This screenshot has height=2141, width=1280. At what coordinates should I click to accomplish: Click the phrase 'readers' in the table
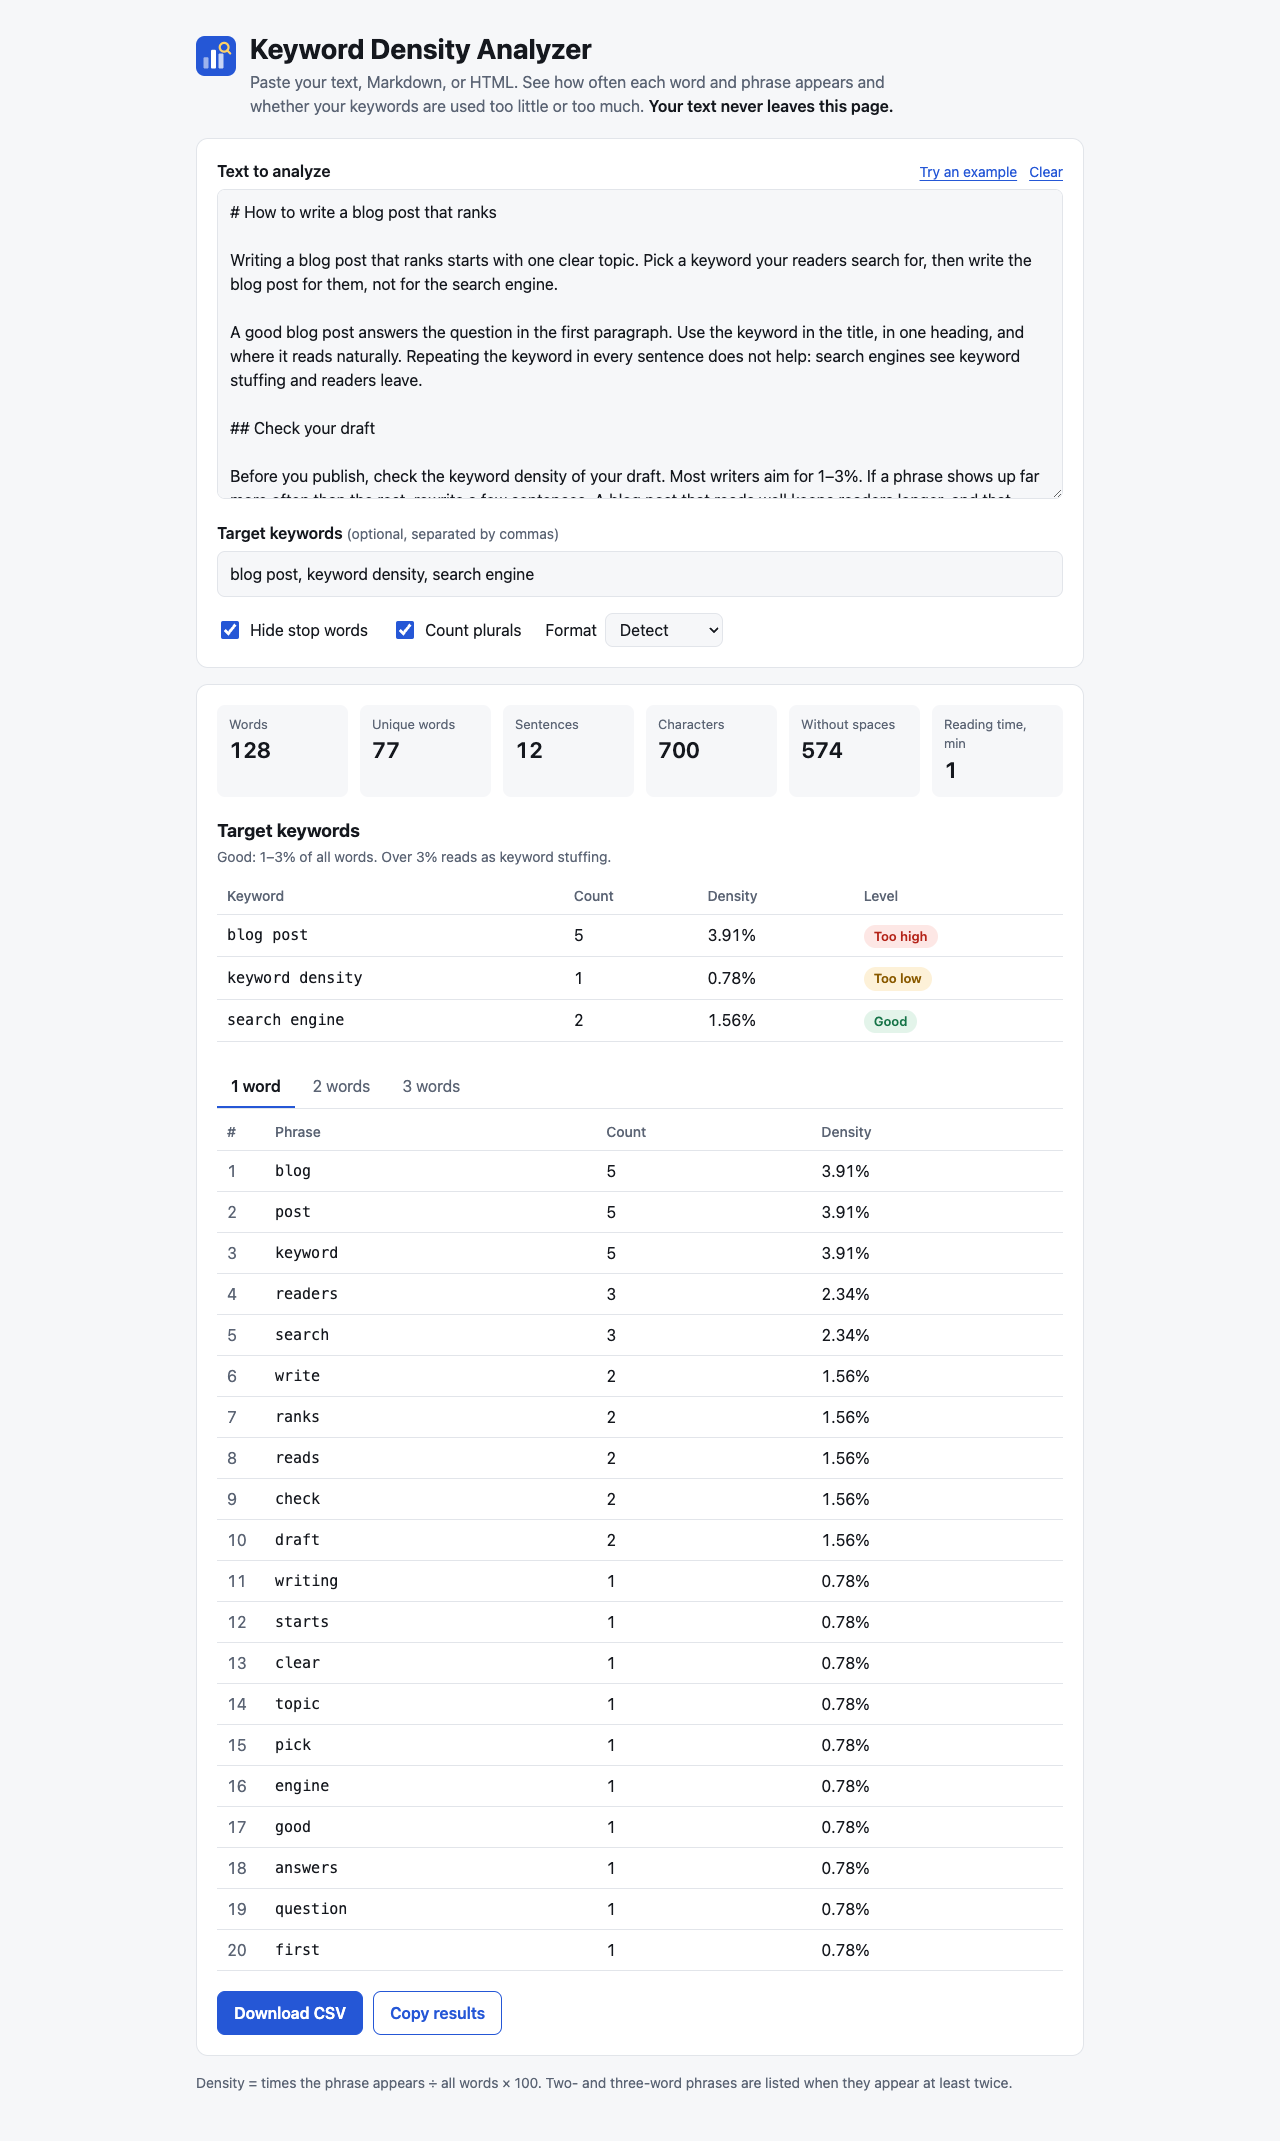pos(307,1294)
